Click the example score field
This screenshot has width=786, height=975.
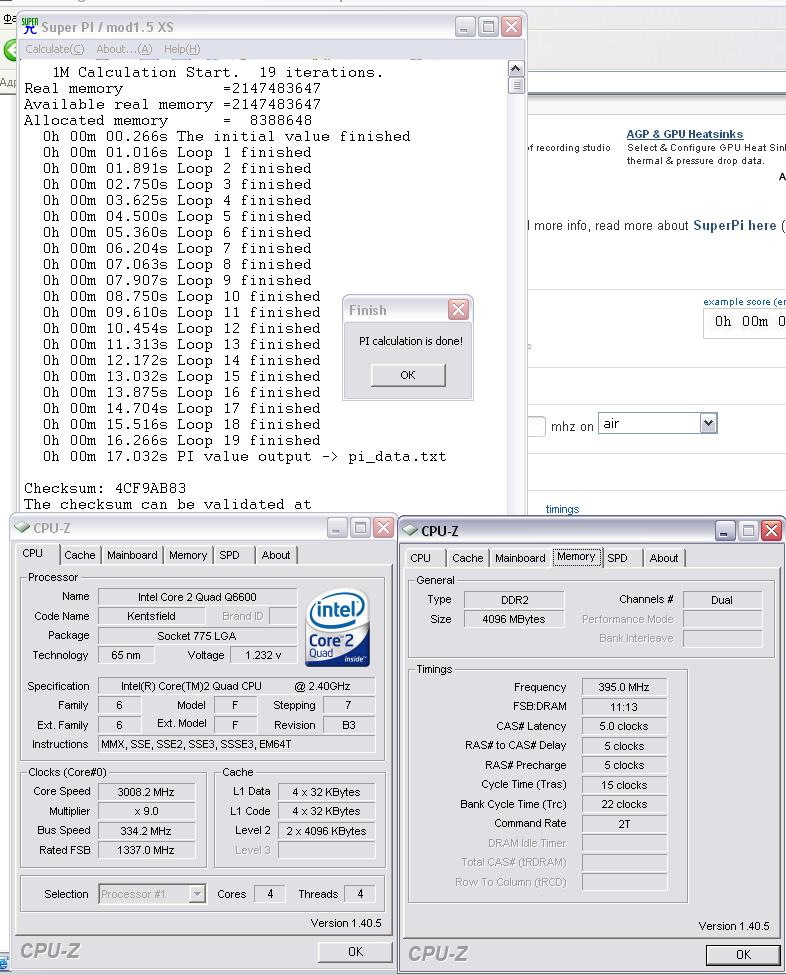(745, 323)
